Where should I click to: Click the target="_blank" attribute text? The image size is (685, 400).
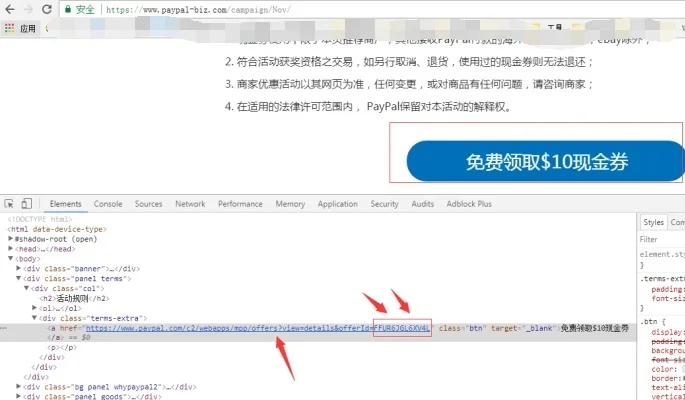[x=523, y=328]
